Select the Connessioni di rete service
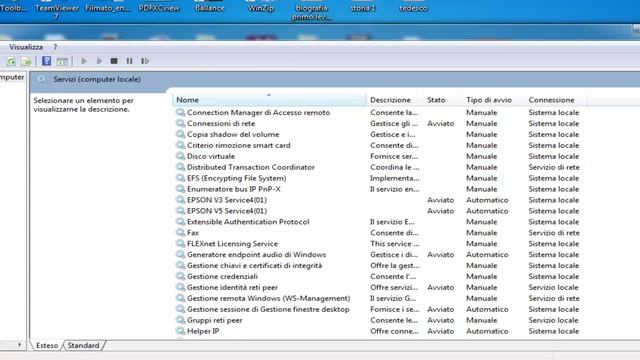Image resolution: width=640 pixels, height=360 pixels. 221,123
